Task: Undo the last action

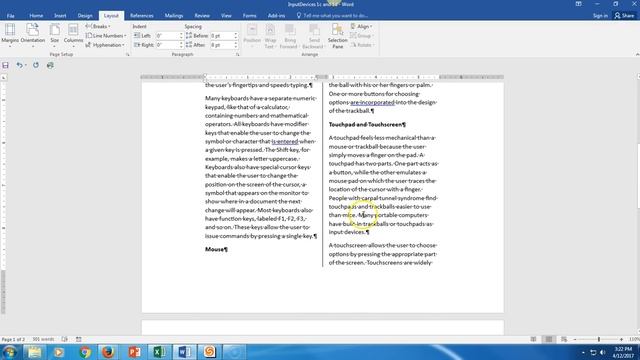Action: (x=19, y=65)
